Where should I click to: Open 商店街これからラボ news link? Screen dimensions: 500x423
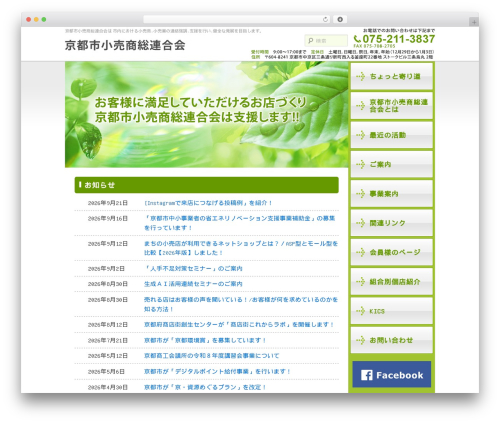coord(239,324)
